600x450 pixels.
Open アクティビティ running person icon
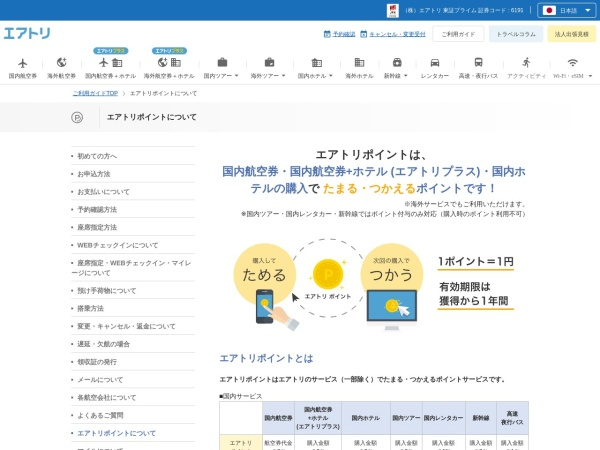[527, 62]
